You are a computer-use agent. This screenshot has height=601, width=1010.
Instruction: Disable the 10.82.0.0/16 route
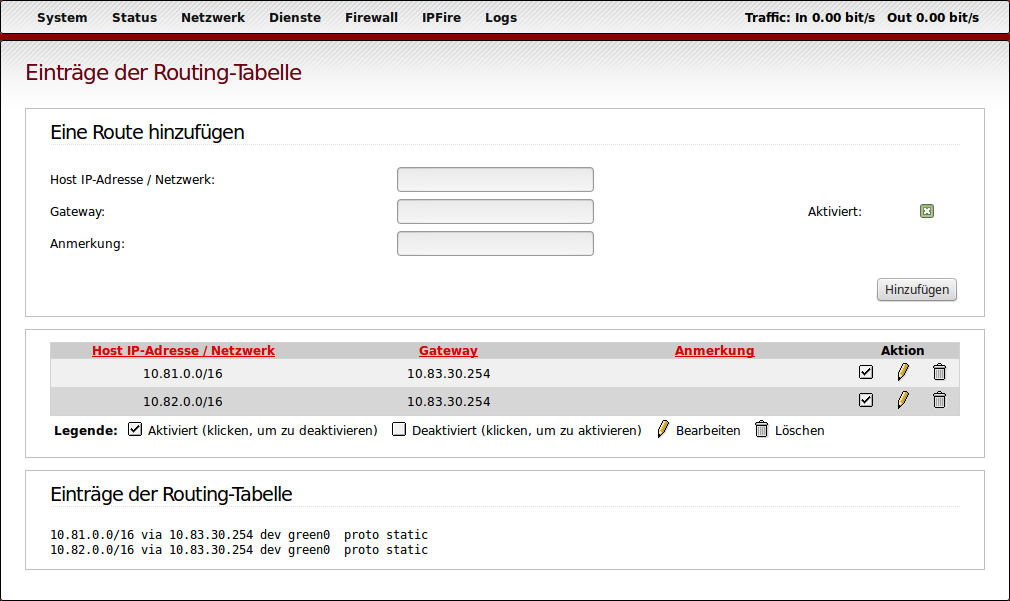pyautogui.click(x=866, y=400)
